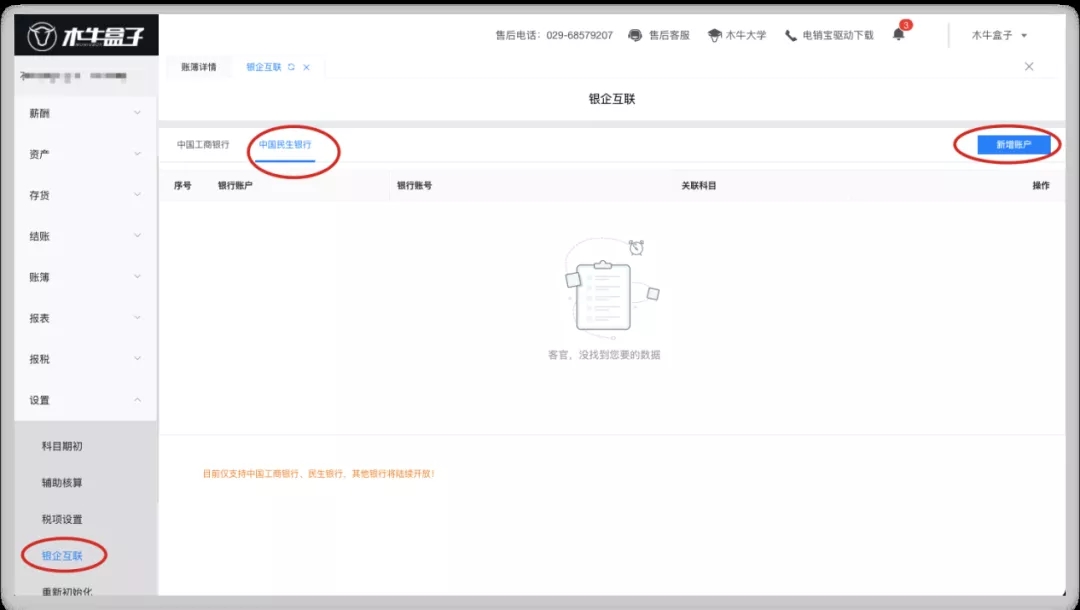The width and height of the screenshot is (1080, 610).
Task: Click 电销宝驱动下载 phone download link
Action: (x=829, y=35)
